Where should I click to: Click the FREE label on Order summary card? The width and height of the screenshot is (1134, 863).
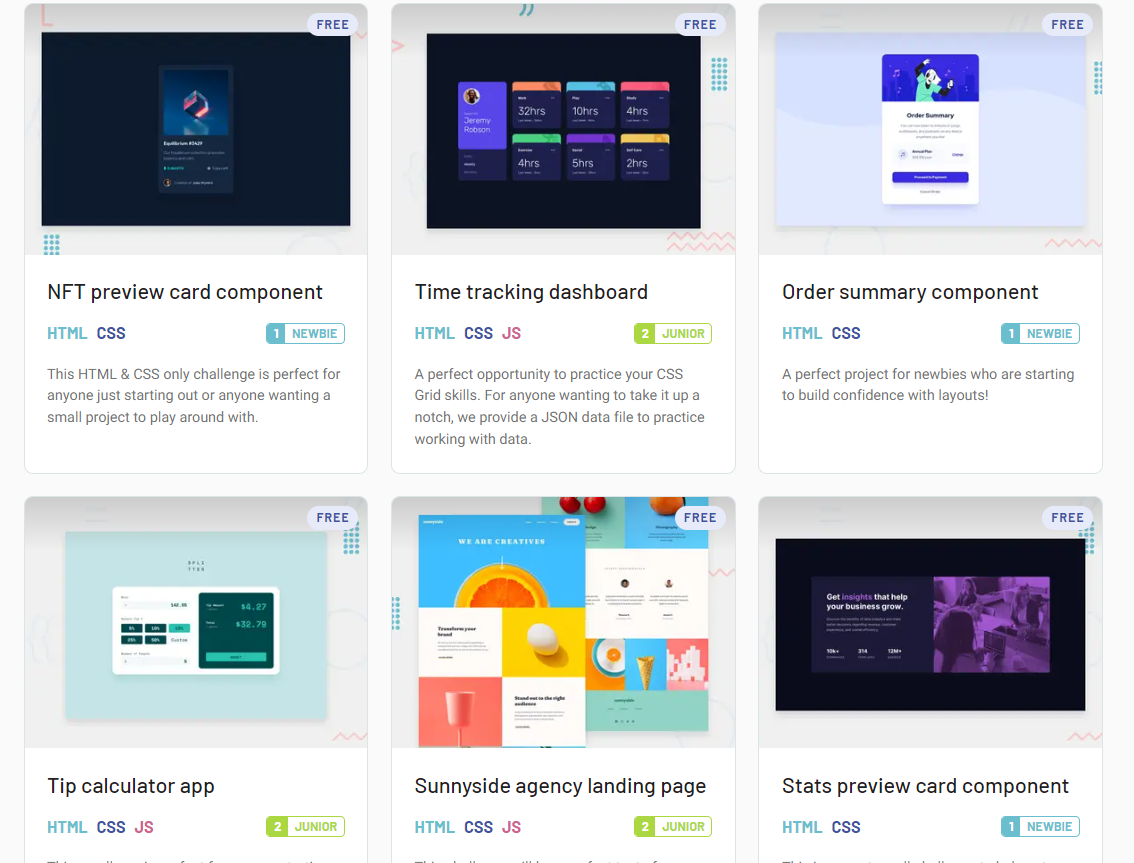[1067, 25]
